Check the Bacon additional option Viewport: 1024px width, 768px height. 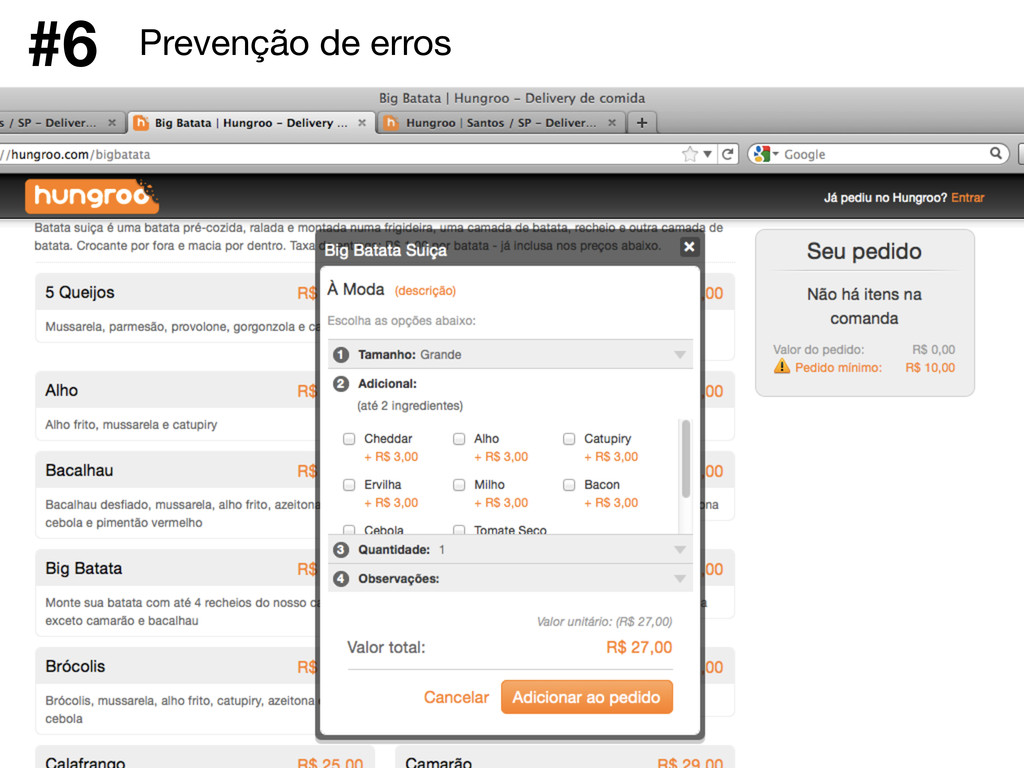pos(569,485)
